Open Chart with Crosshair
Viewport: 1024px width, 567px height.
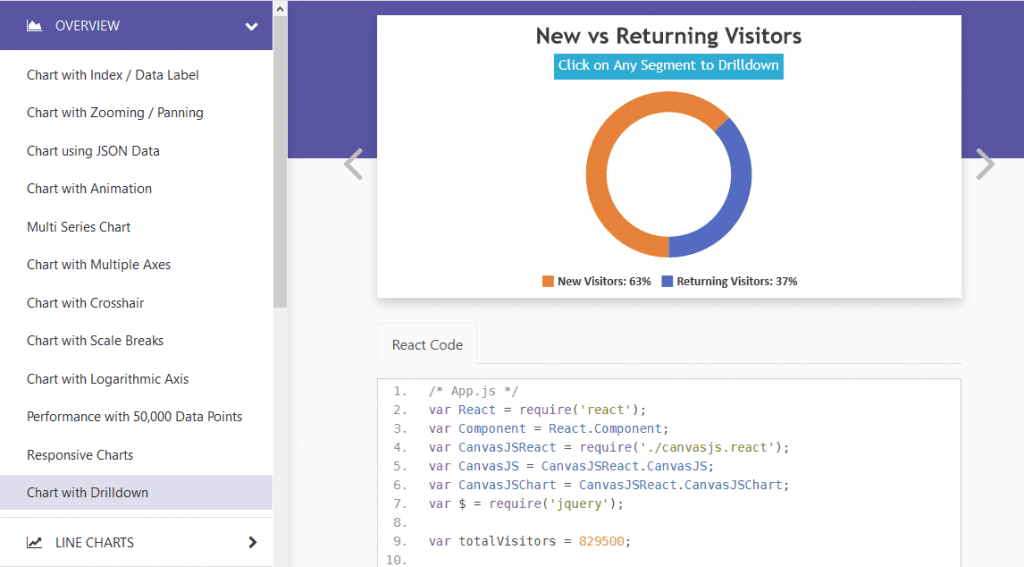85,303
